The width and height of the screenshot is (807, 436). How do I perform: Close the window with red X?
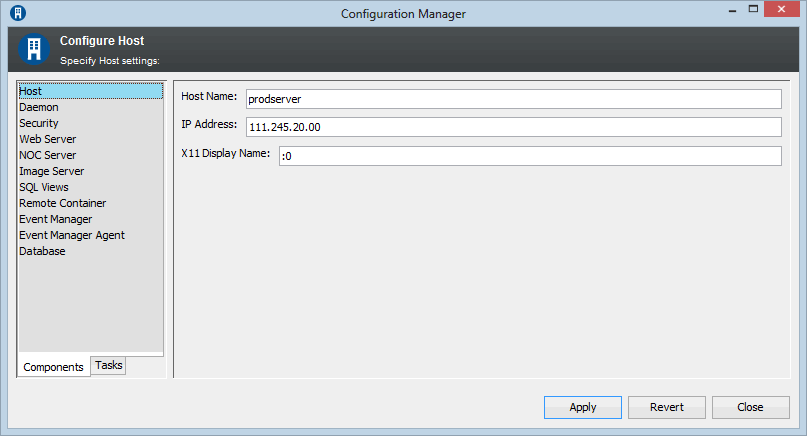point(781,9)
